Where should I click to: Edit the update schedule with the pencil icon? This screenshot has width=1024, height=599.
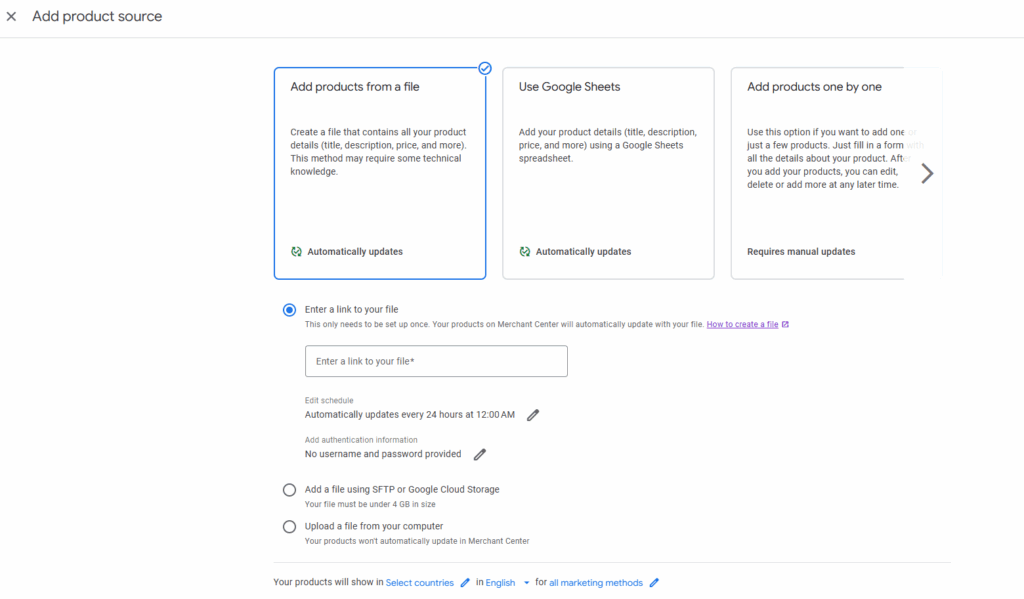click(533, 413)
